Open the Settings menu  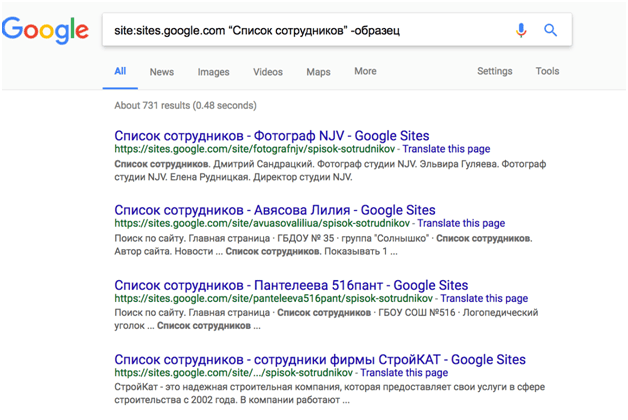point(494,72)
